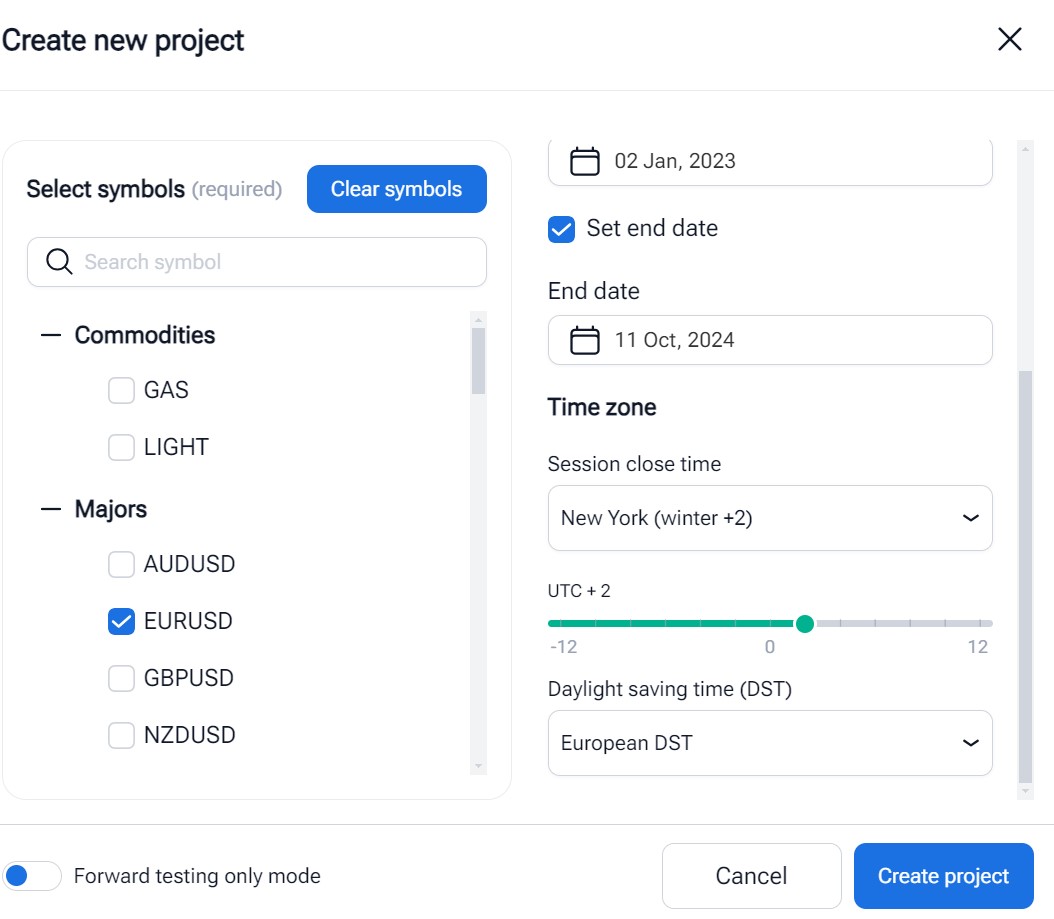Select the GBPUSD checkbox
Image resolution: width=1054 pixels, height=919 pixels.
pos(121,679)
